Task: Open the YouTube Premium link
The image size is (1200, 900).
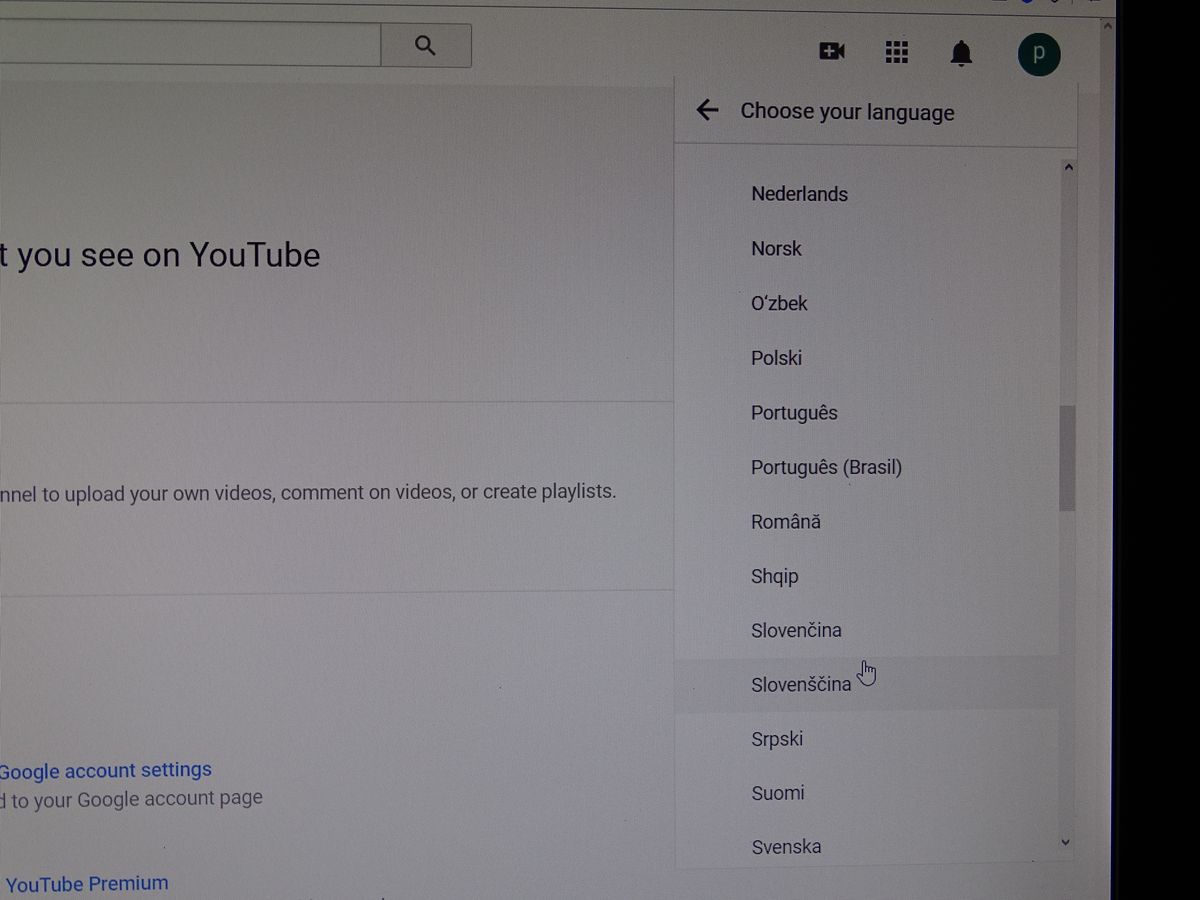Action: [87, 884]
